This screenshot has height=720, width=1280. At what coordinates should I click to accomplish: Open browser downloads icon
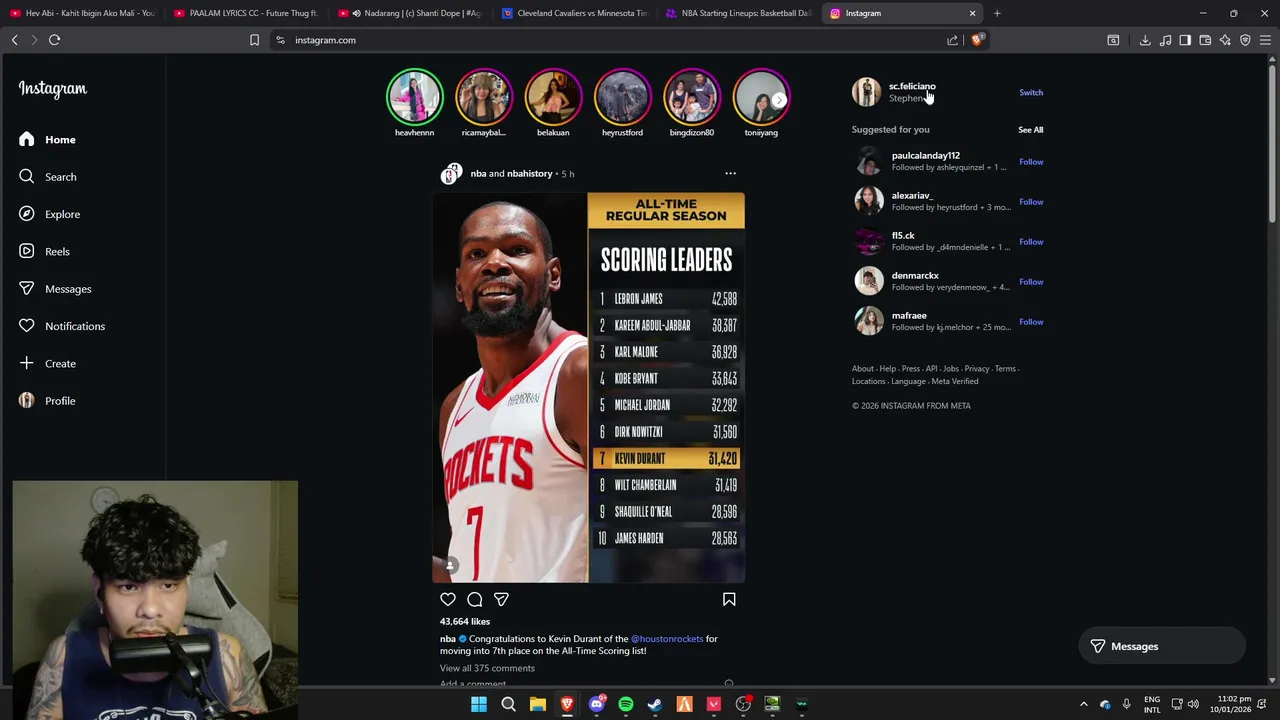click(x=1145, y=40)
